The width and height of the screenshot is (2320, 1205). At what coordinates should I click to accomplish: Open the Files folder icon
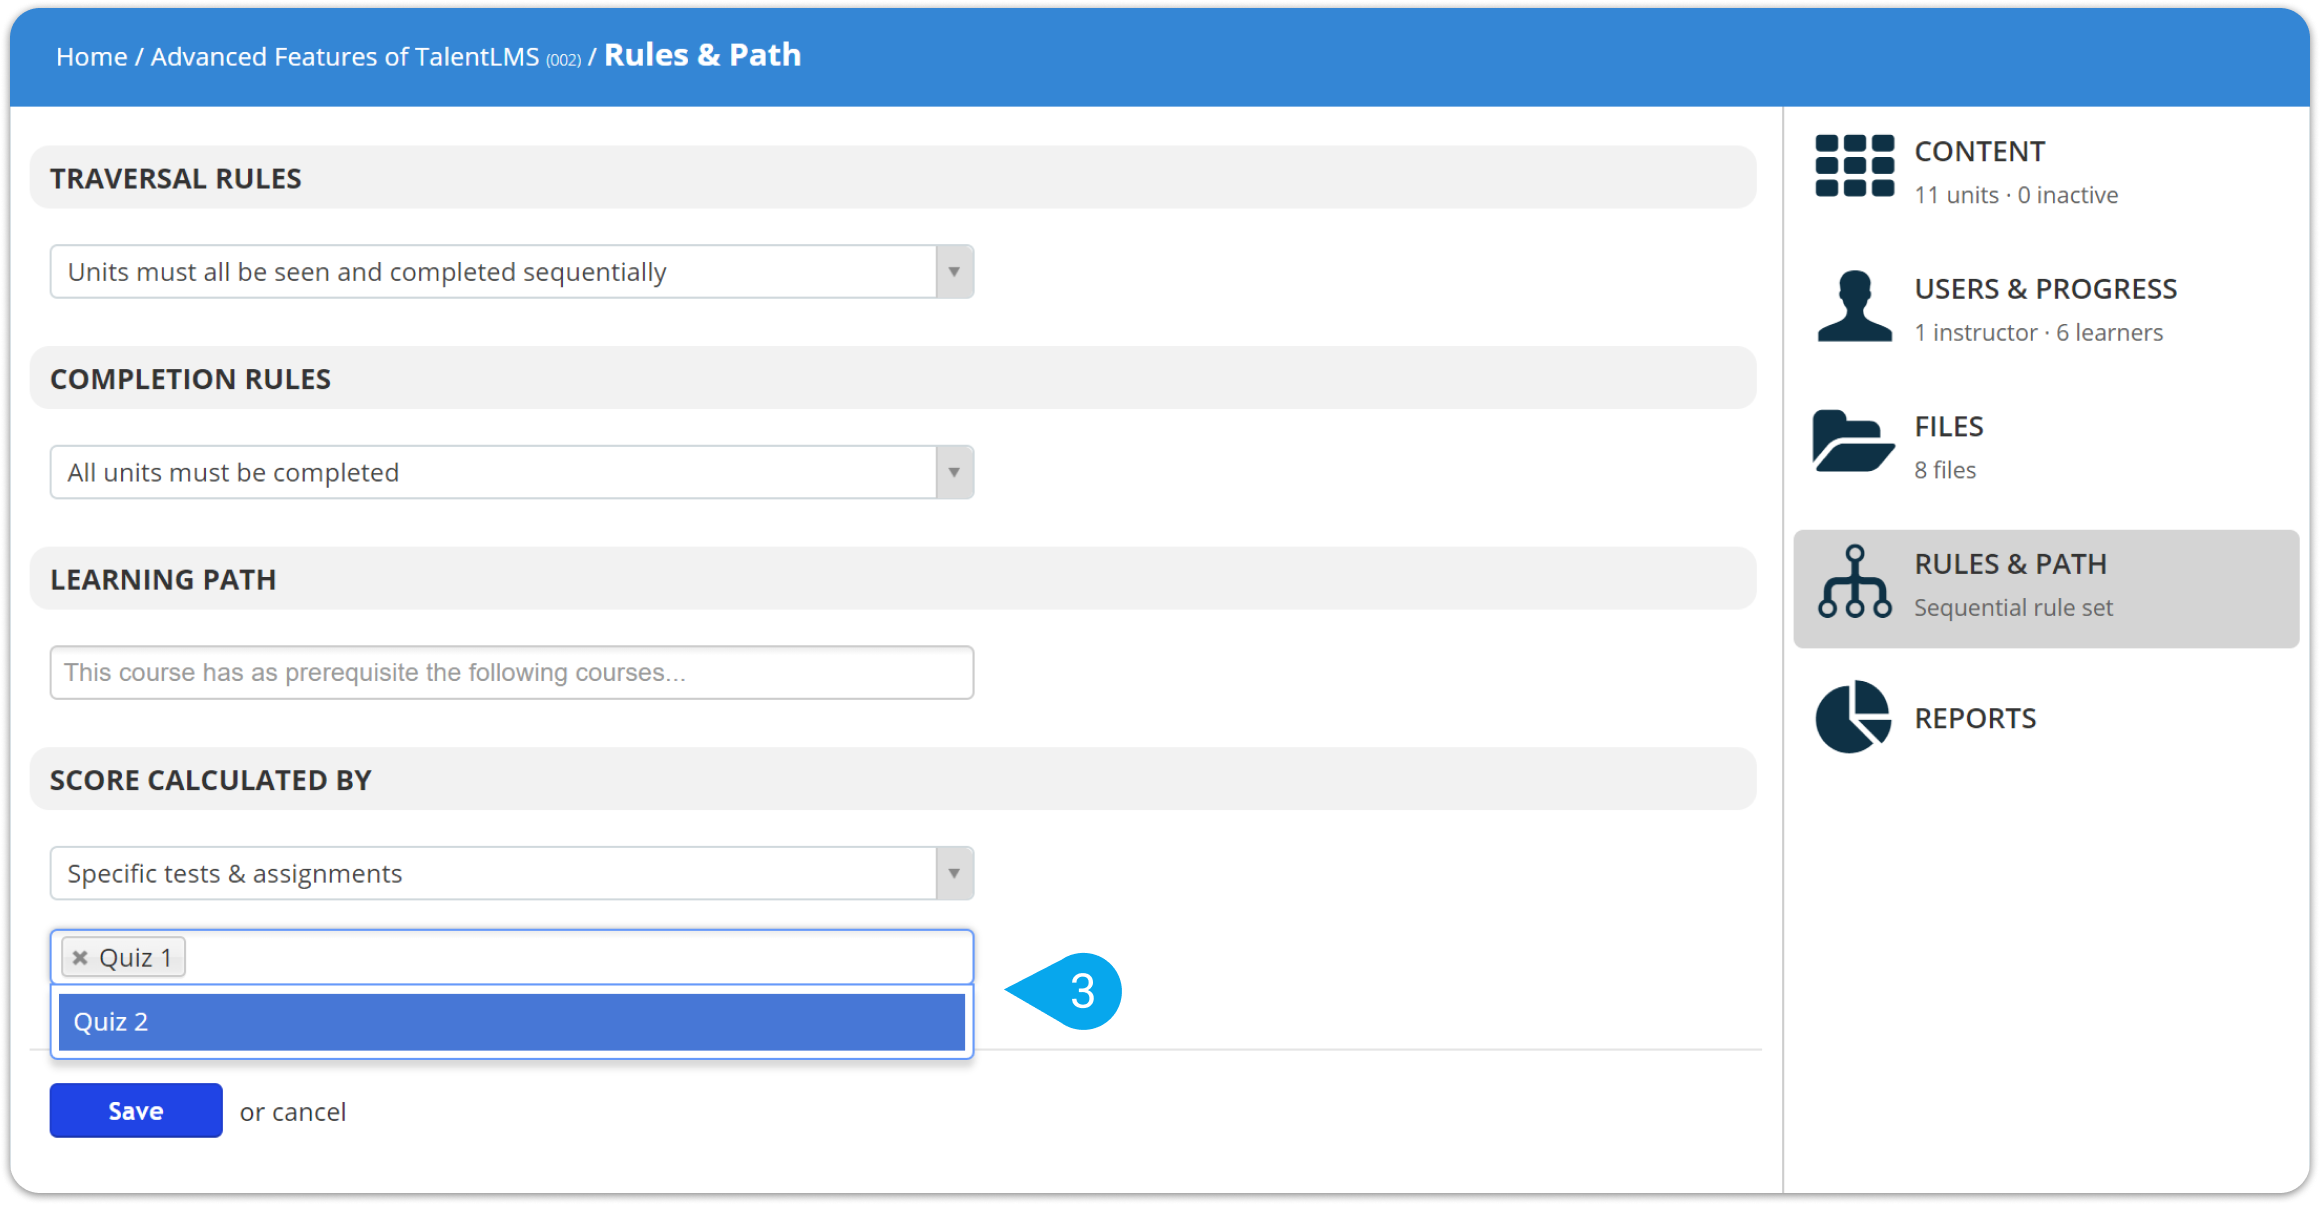1853,440
